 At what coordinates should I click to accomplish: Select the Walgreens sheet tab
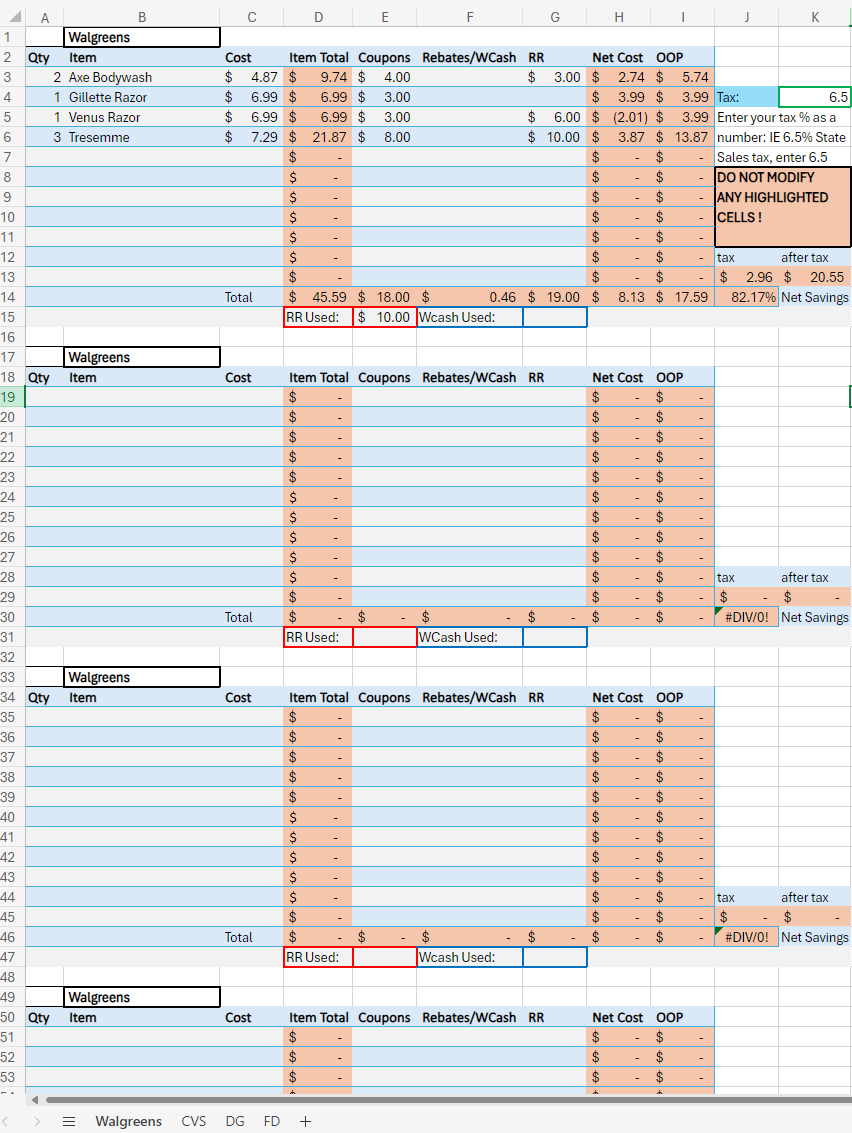pyautogui.click(x=129, y=1121)
